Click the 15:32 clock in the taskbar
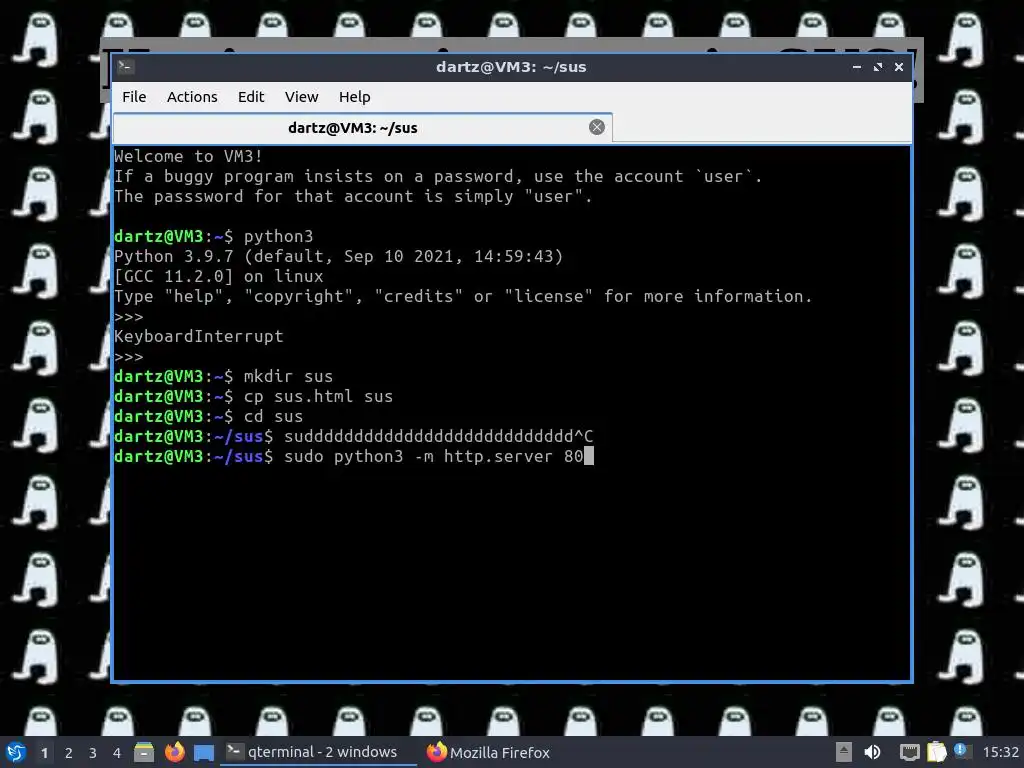Viewport: 1024px width, 768px height. click(x=1000, y=752)
